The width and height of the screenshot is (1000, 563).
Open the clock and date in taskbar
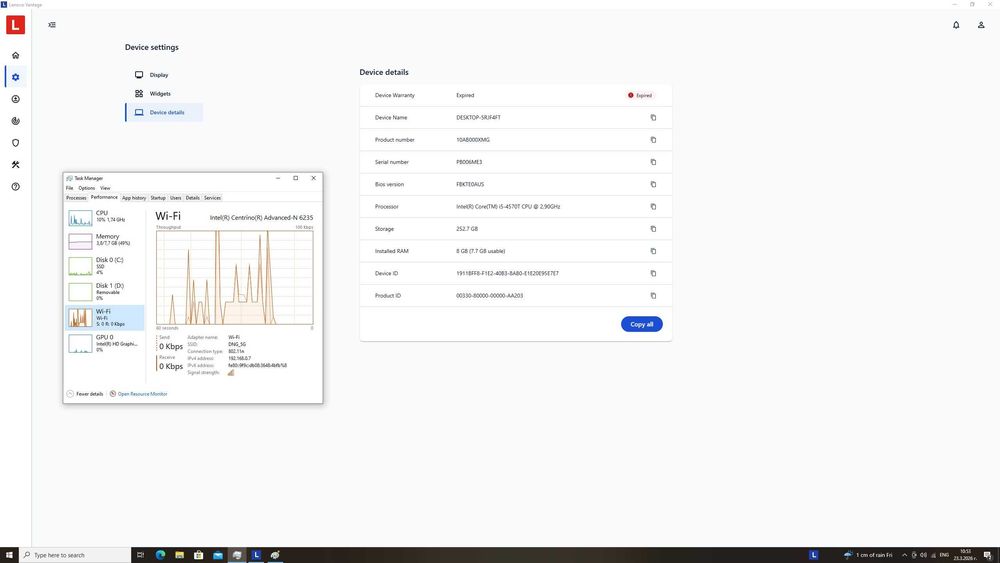(x=965, y=555)
